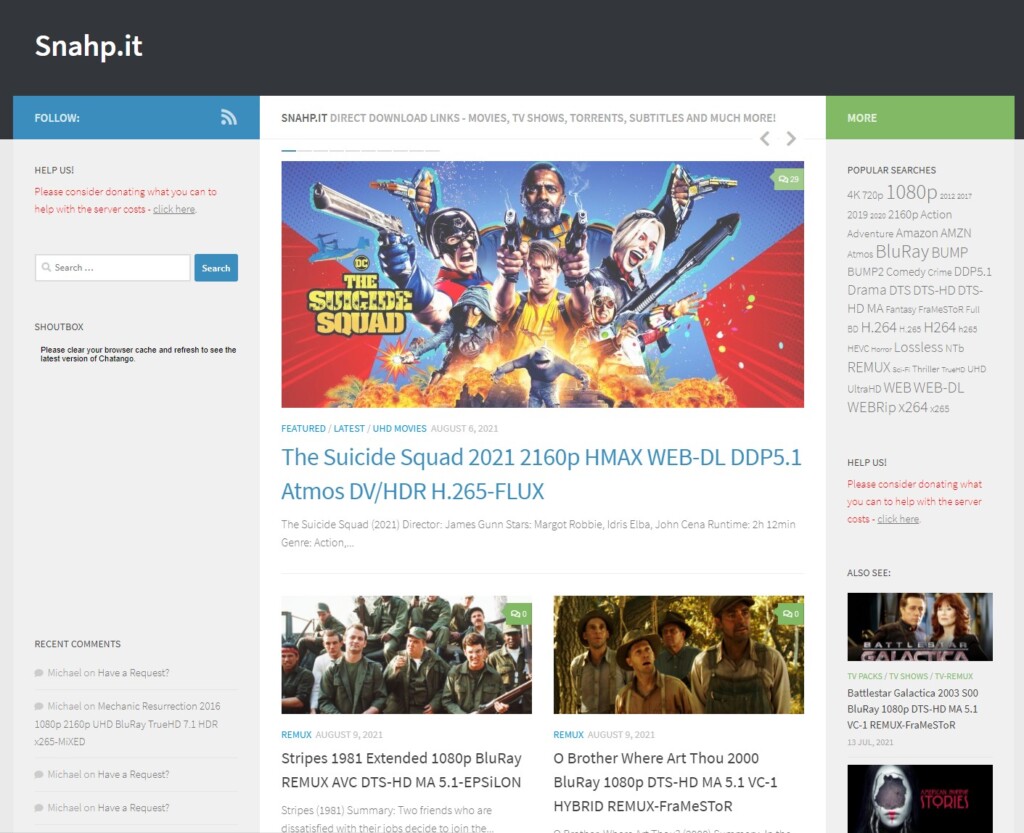Open REMUX category above Stripes post
This screenshot has height=833, width=1024.
coord(296,734)
